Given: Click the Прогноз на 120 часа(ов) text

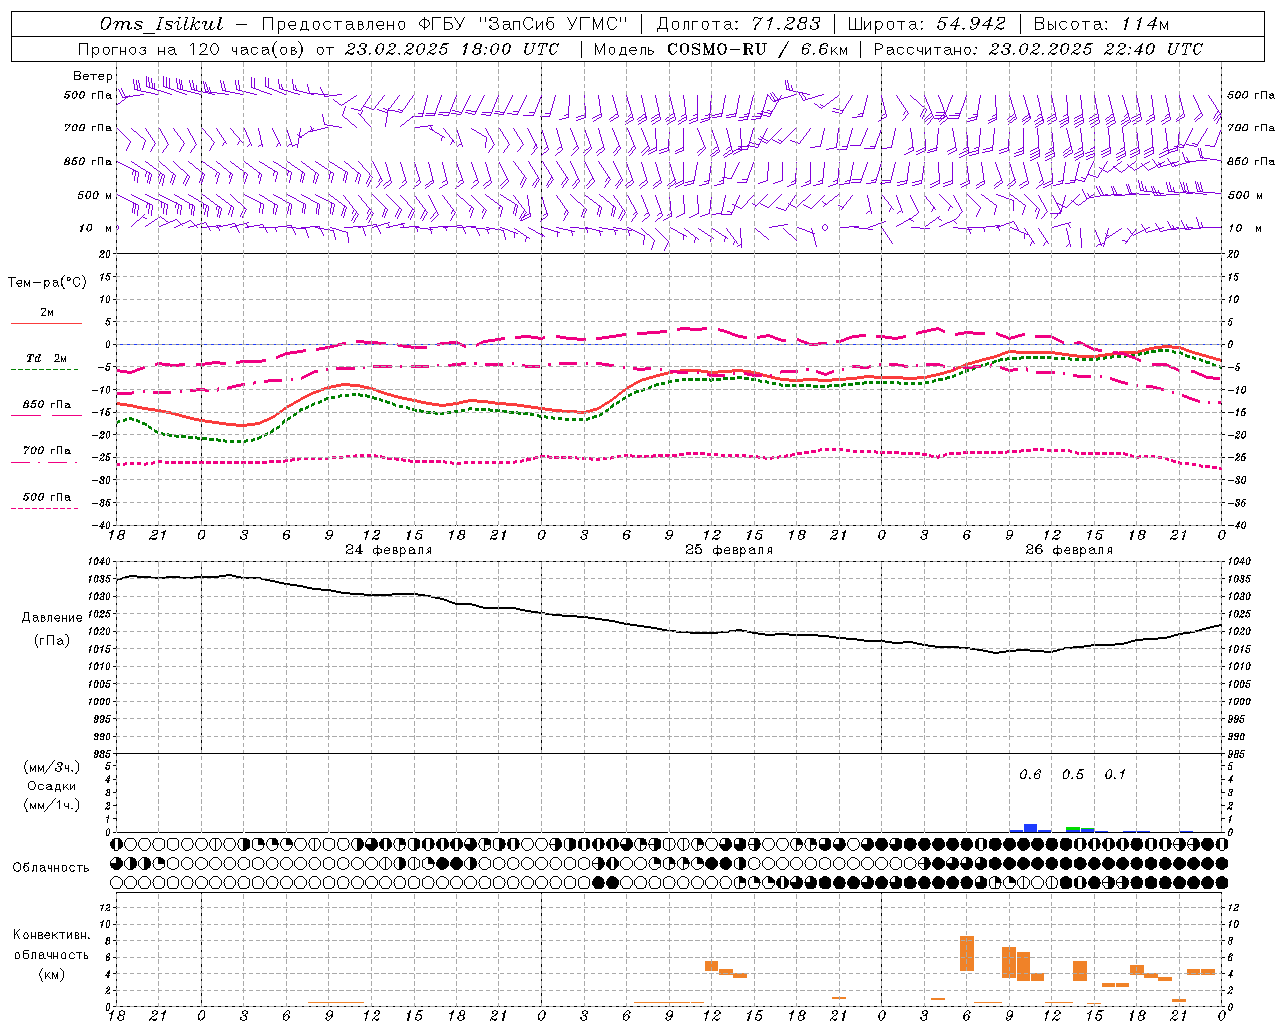Looking at the screenshot, I should pos(192,49).
